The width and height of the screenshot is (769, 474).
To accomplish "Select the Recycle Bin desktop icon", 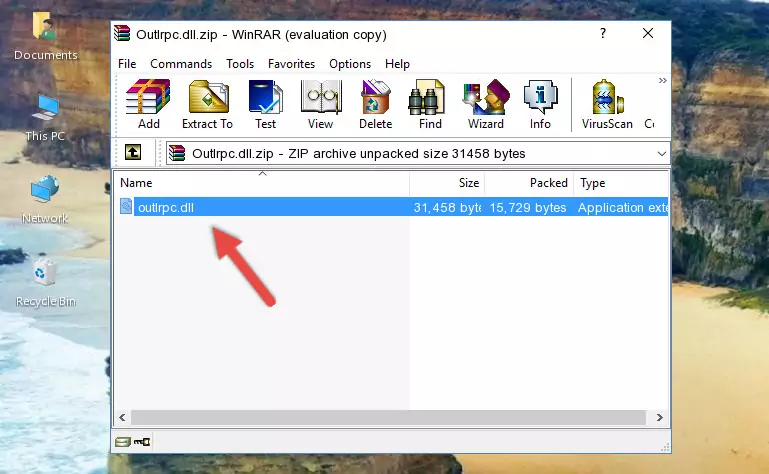I will [45, 283].
